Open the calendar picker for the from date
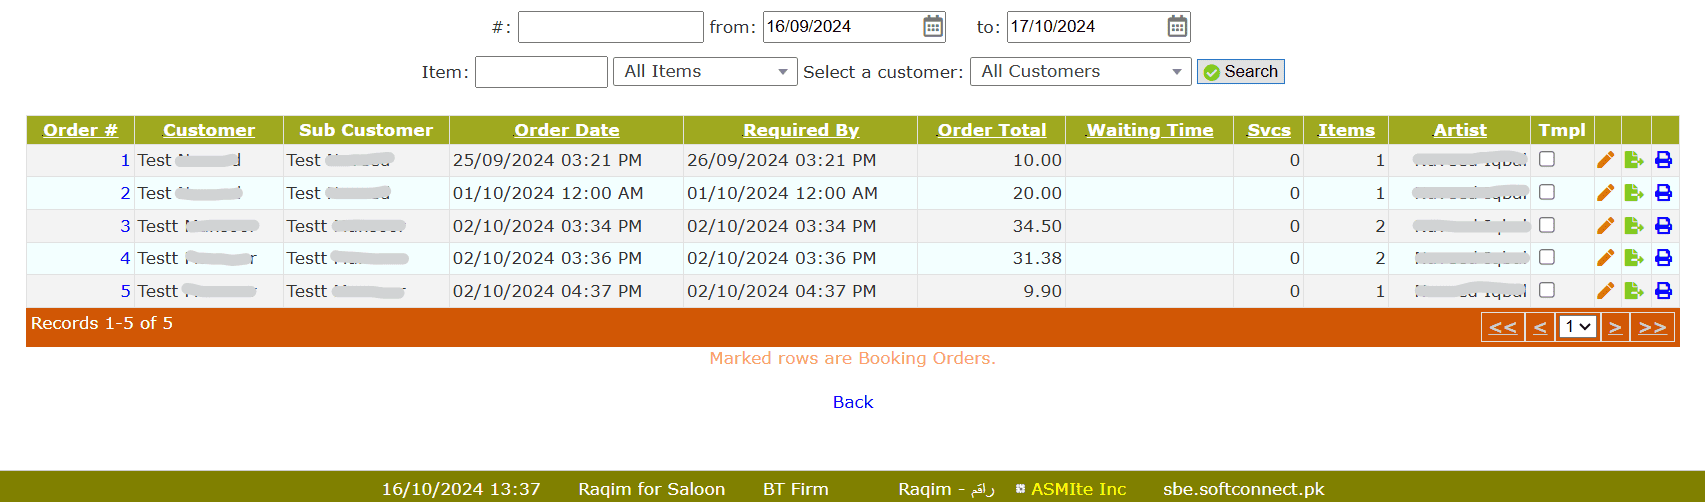Screen dimensions: 1705x502 point(933,27)
